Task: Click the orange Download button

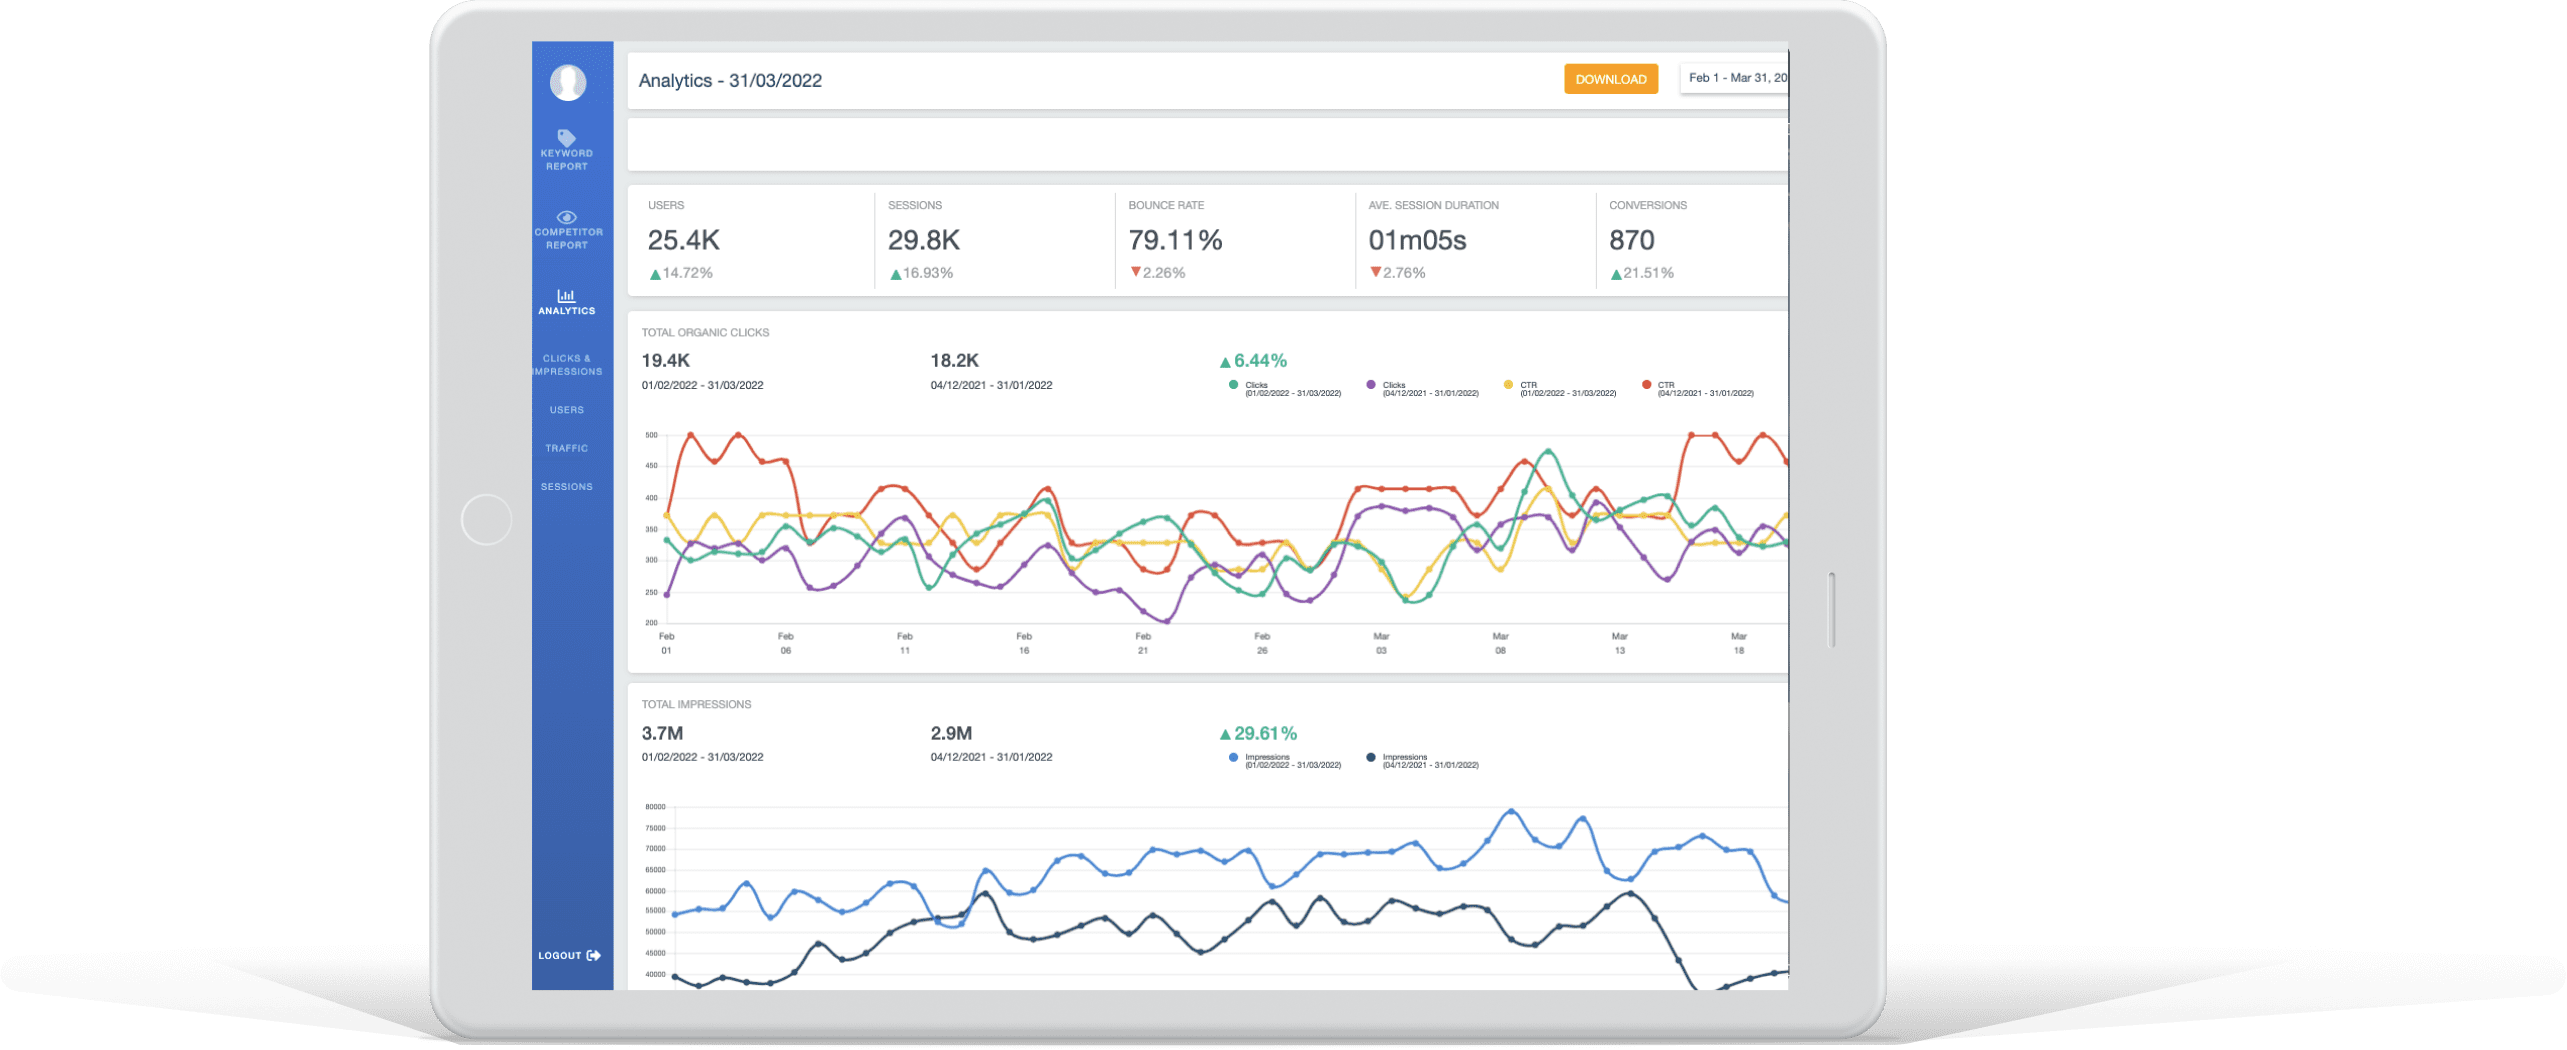Action: coord(1610,79)
